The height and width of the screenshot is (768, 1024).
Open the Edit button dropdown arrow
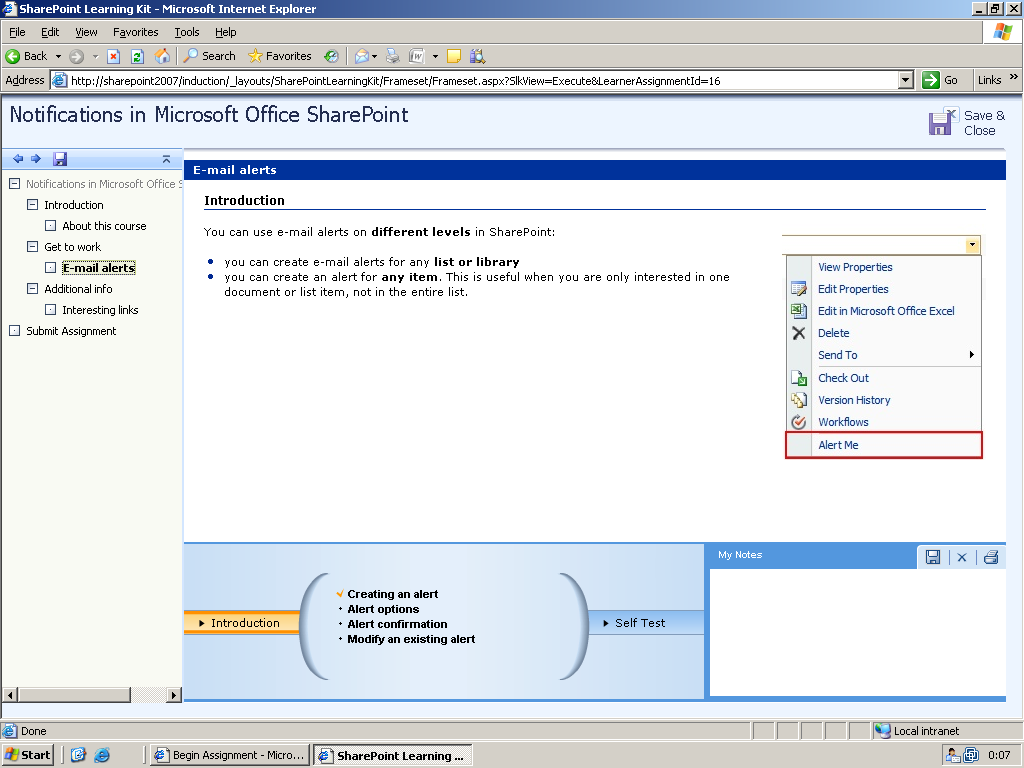click(436, 56)
